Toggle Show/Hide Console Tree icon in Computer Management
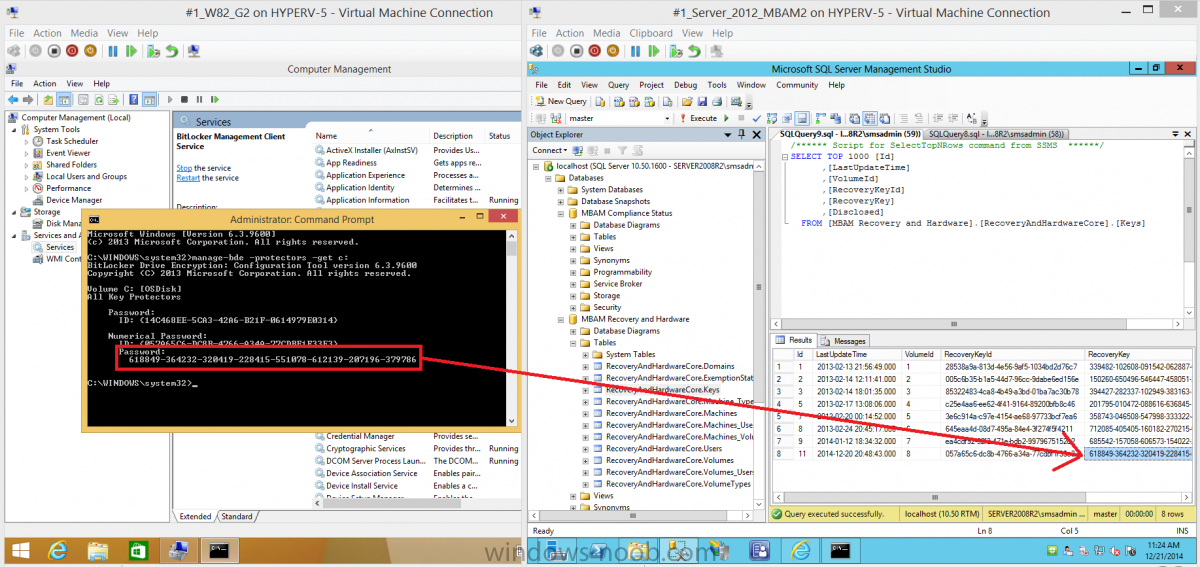The width and height of the screenshot is (1200, 567). click(x=64, y=99)
